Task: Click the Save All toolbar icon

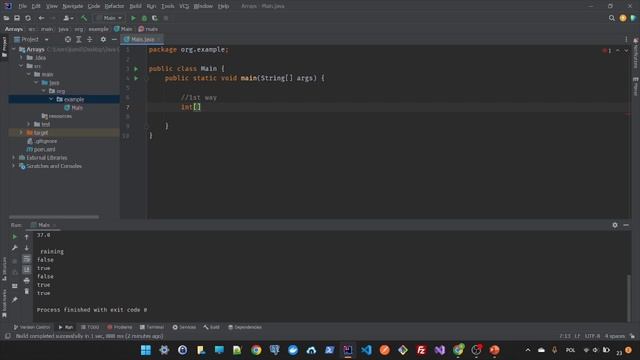Action: pos(17,18)
